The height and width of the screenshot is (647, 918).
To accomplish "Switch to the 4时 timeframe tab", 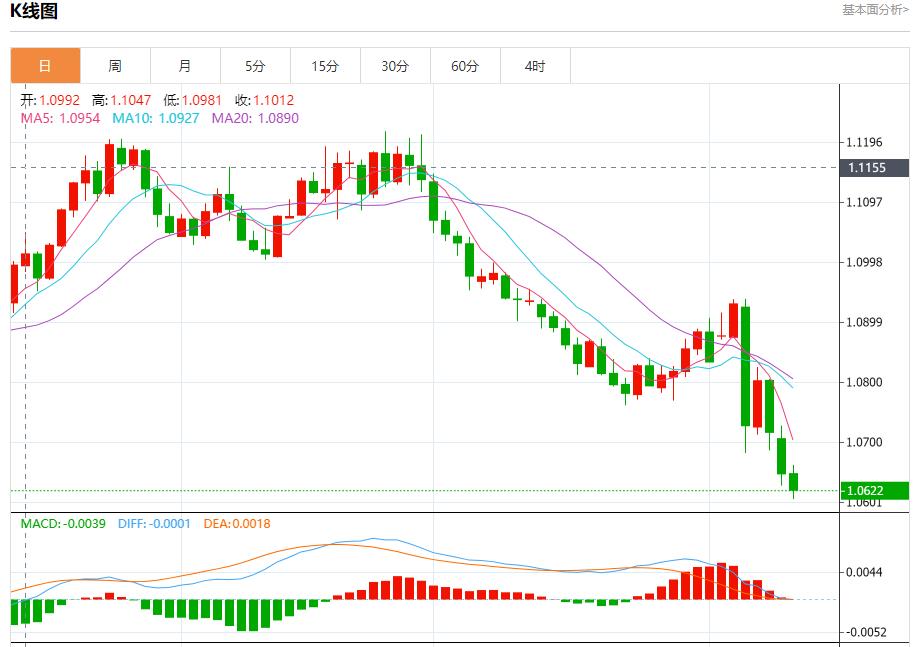I will click(x=535, y=66).
